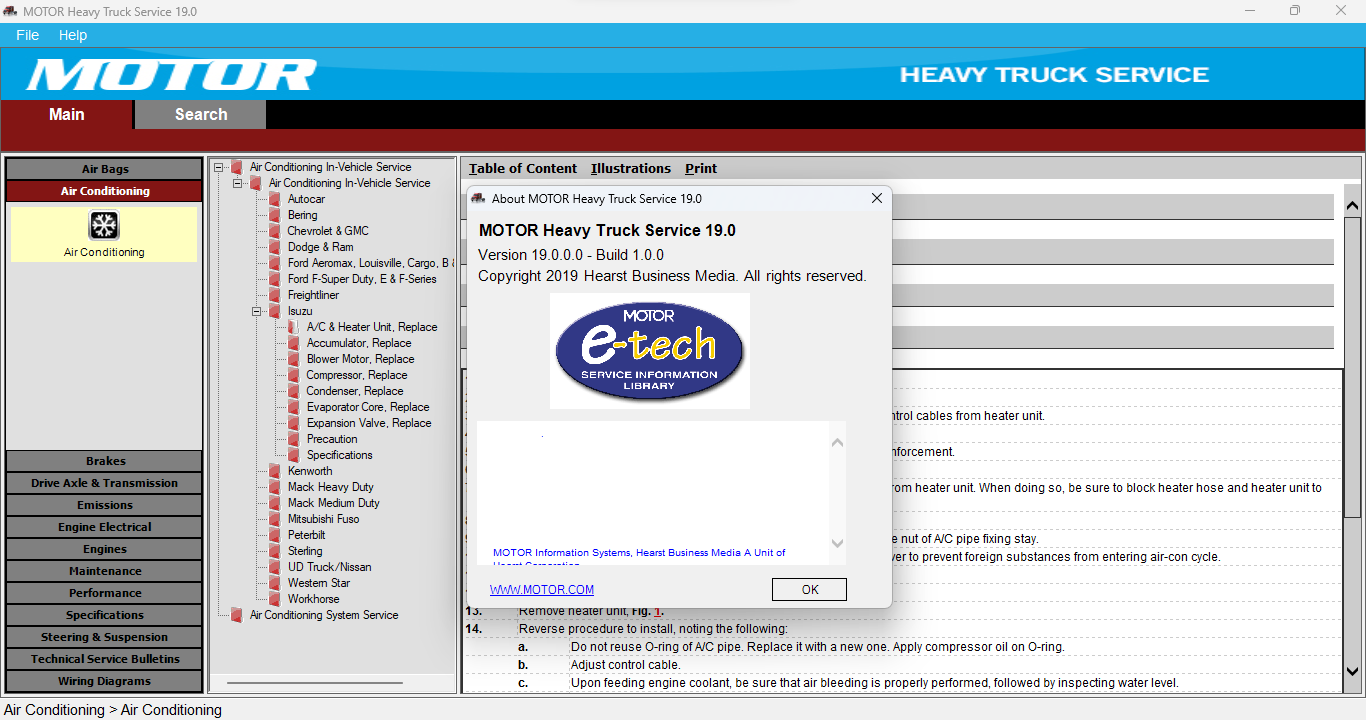Click the book icon next to Kenworth
This screenshot has width=1366, height=720.
click(x=275, y=471)
